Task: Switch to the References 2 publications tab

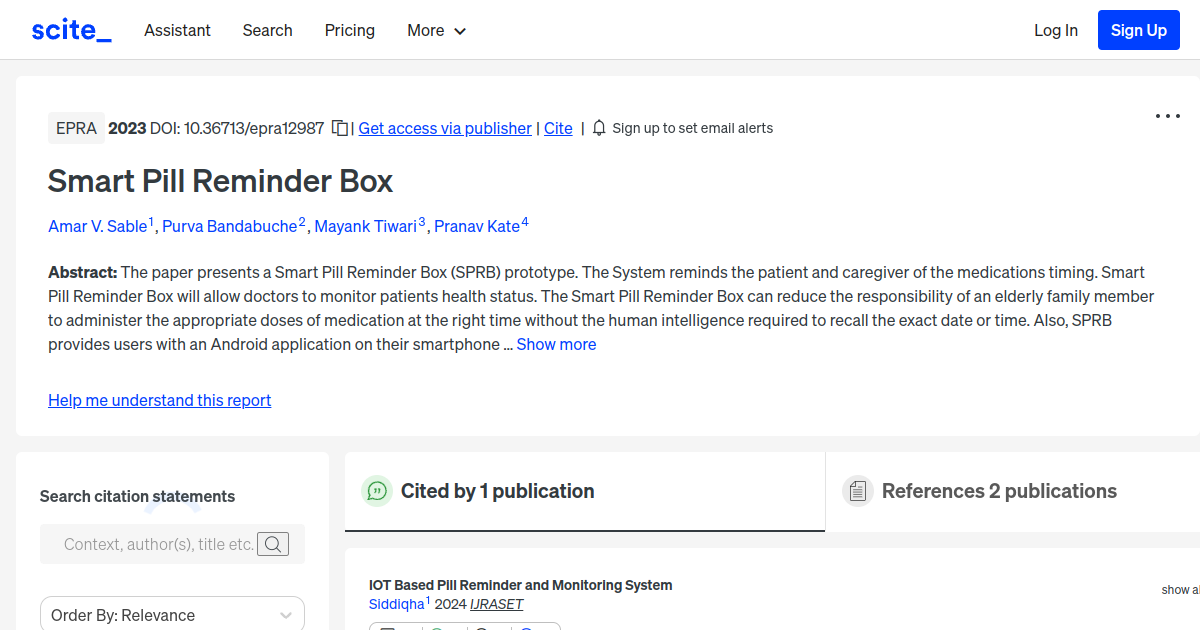Action: [x=1000, y=491]
